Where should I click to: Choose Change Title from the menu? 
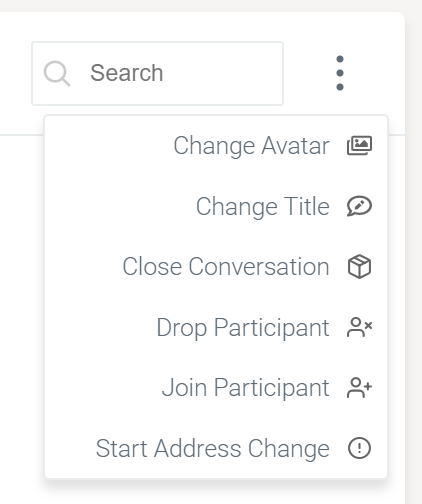pos(216,206)
